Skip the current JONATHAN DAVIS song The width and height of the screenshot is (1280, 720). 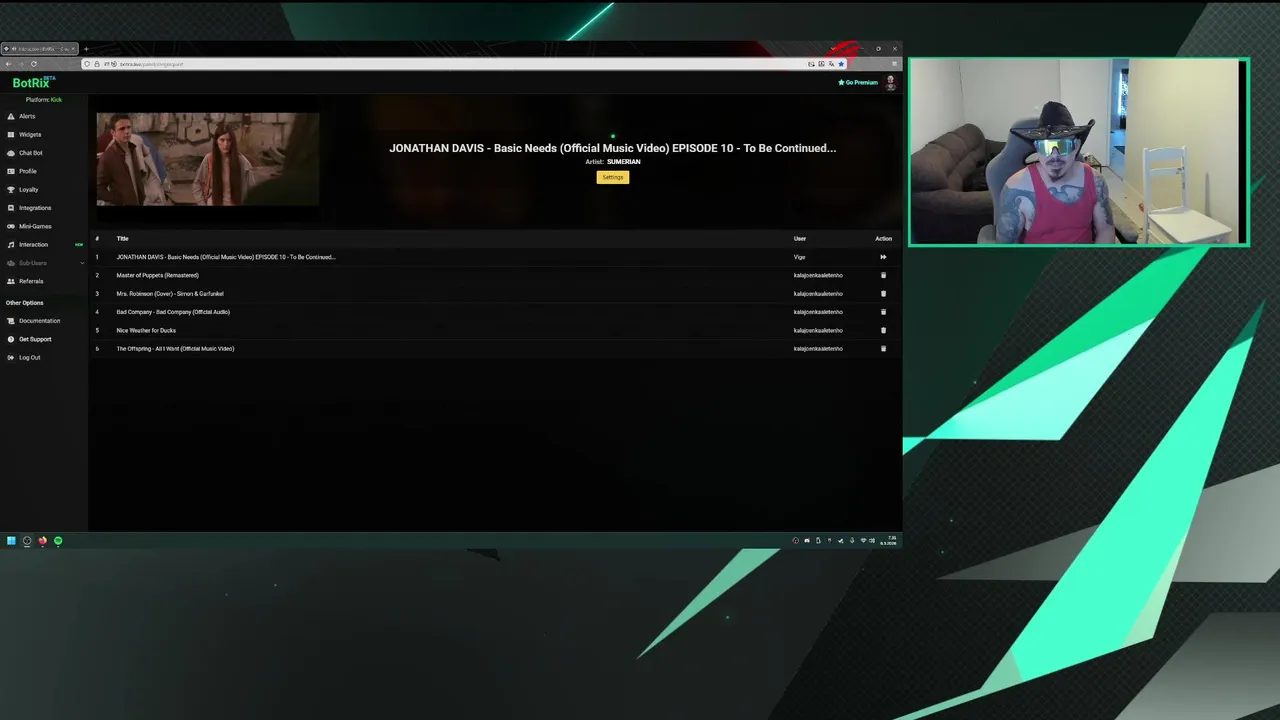[x=883, y=257]
